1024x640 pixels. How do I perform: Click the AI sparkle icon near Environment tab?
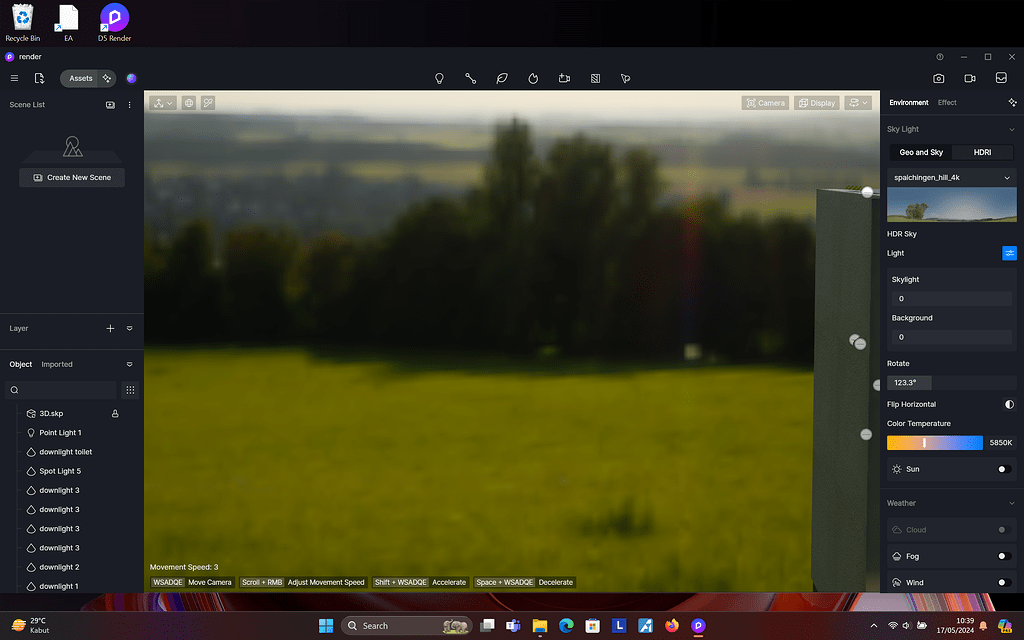(1011, 101)
